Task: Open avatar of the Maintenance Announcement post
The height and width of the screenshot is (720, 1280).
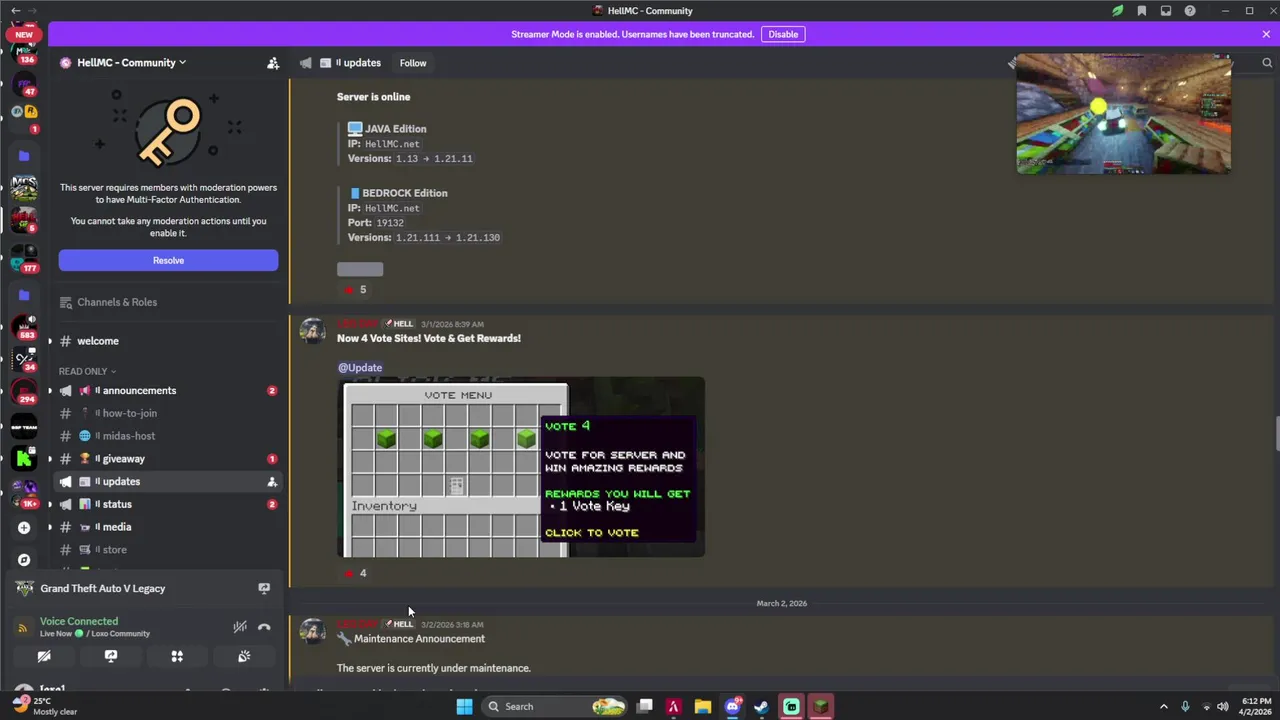Action: [313, 631]
